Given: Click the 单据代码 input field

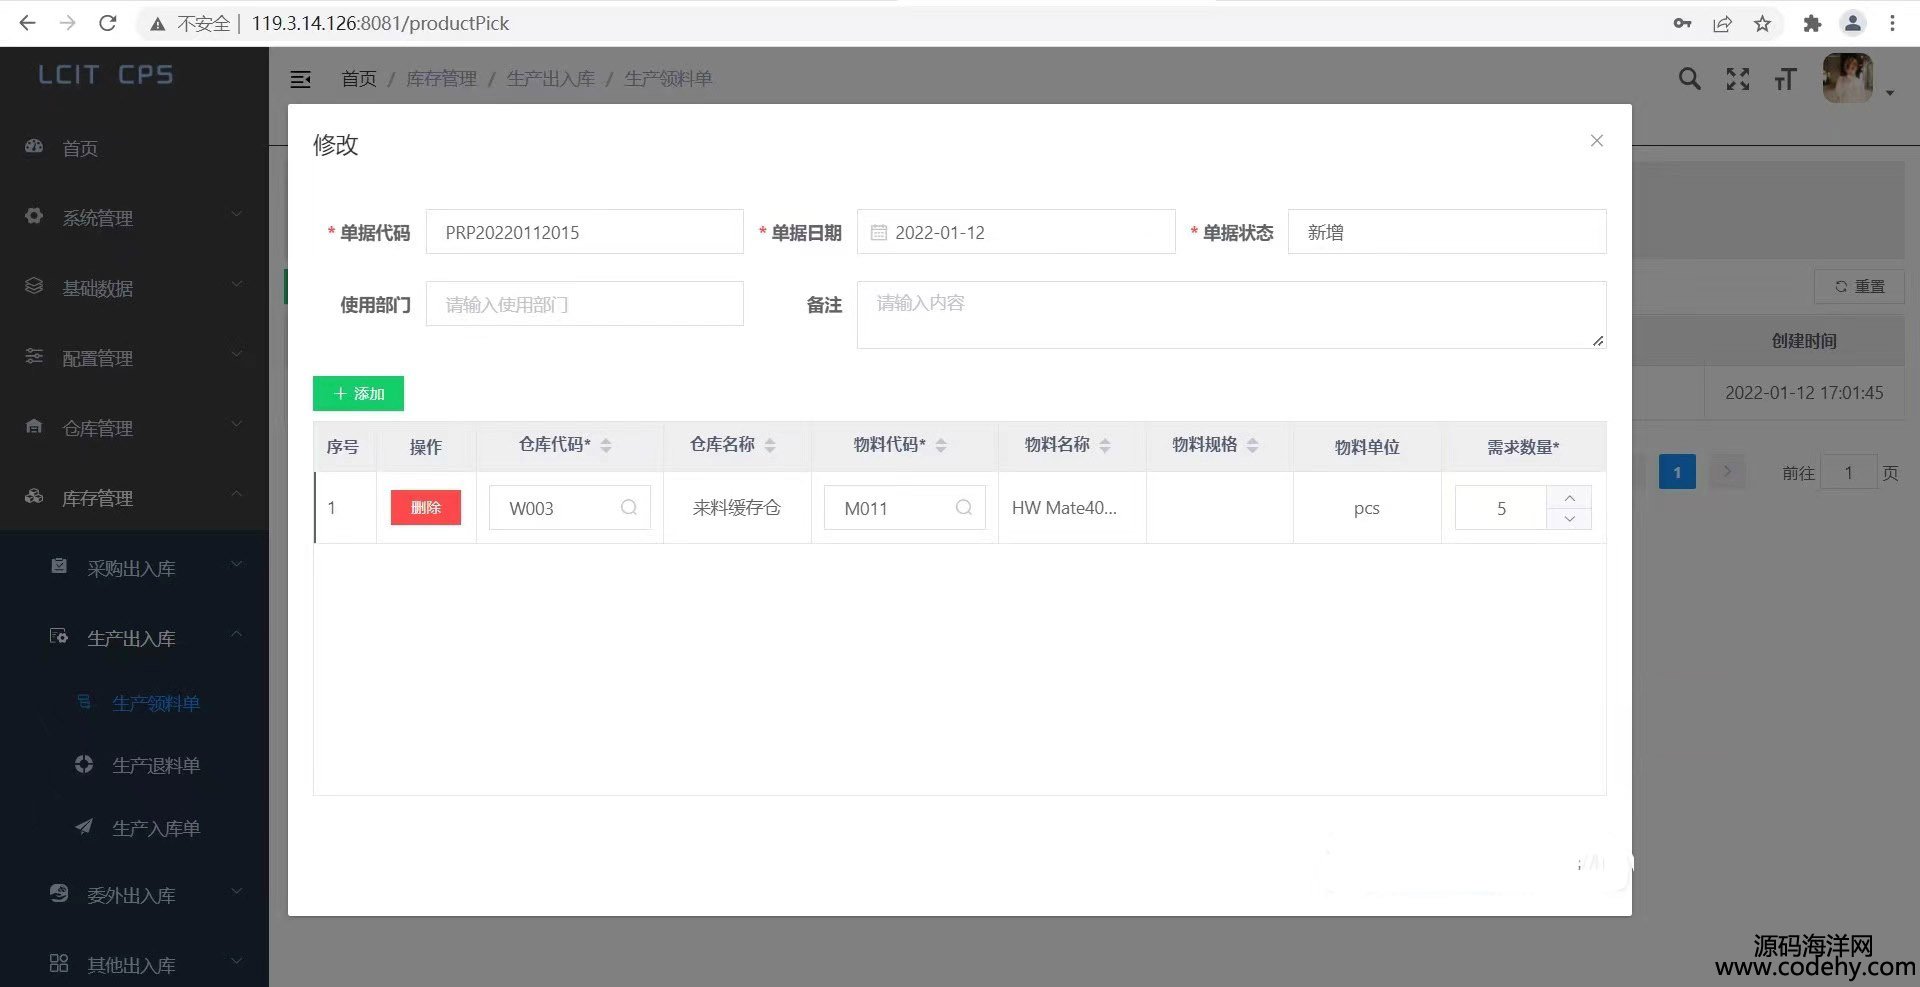Looking at the screenshot, I should coord(585,232).
